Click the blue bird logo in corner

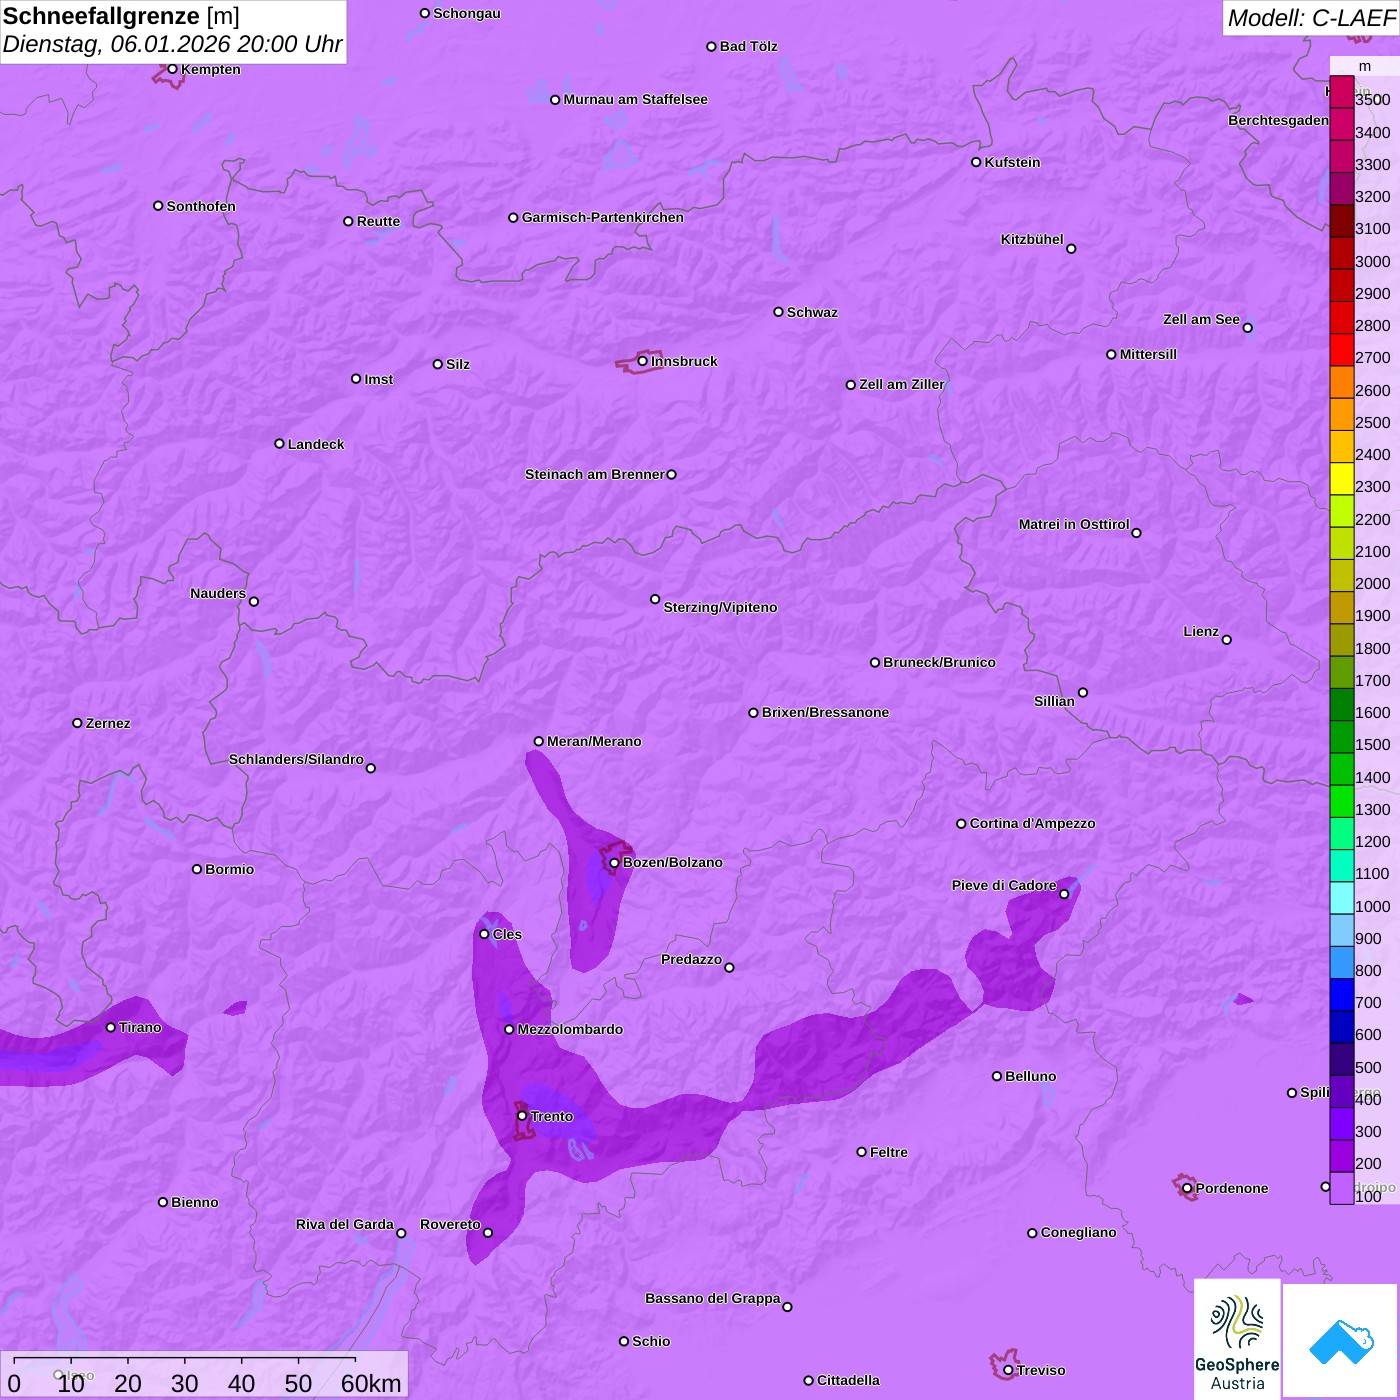[x=1341, y=1340]
